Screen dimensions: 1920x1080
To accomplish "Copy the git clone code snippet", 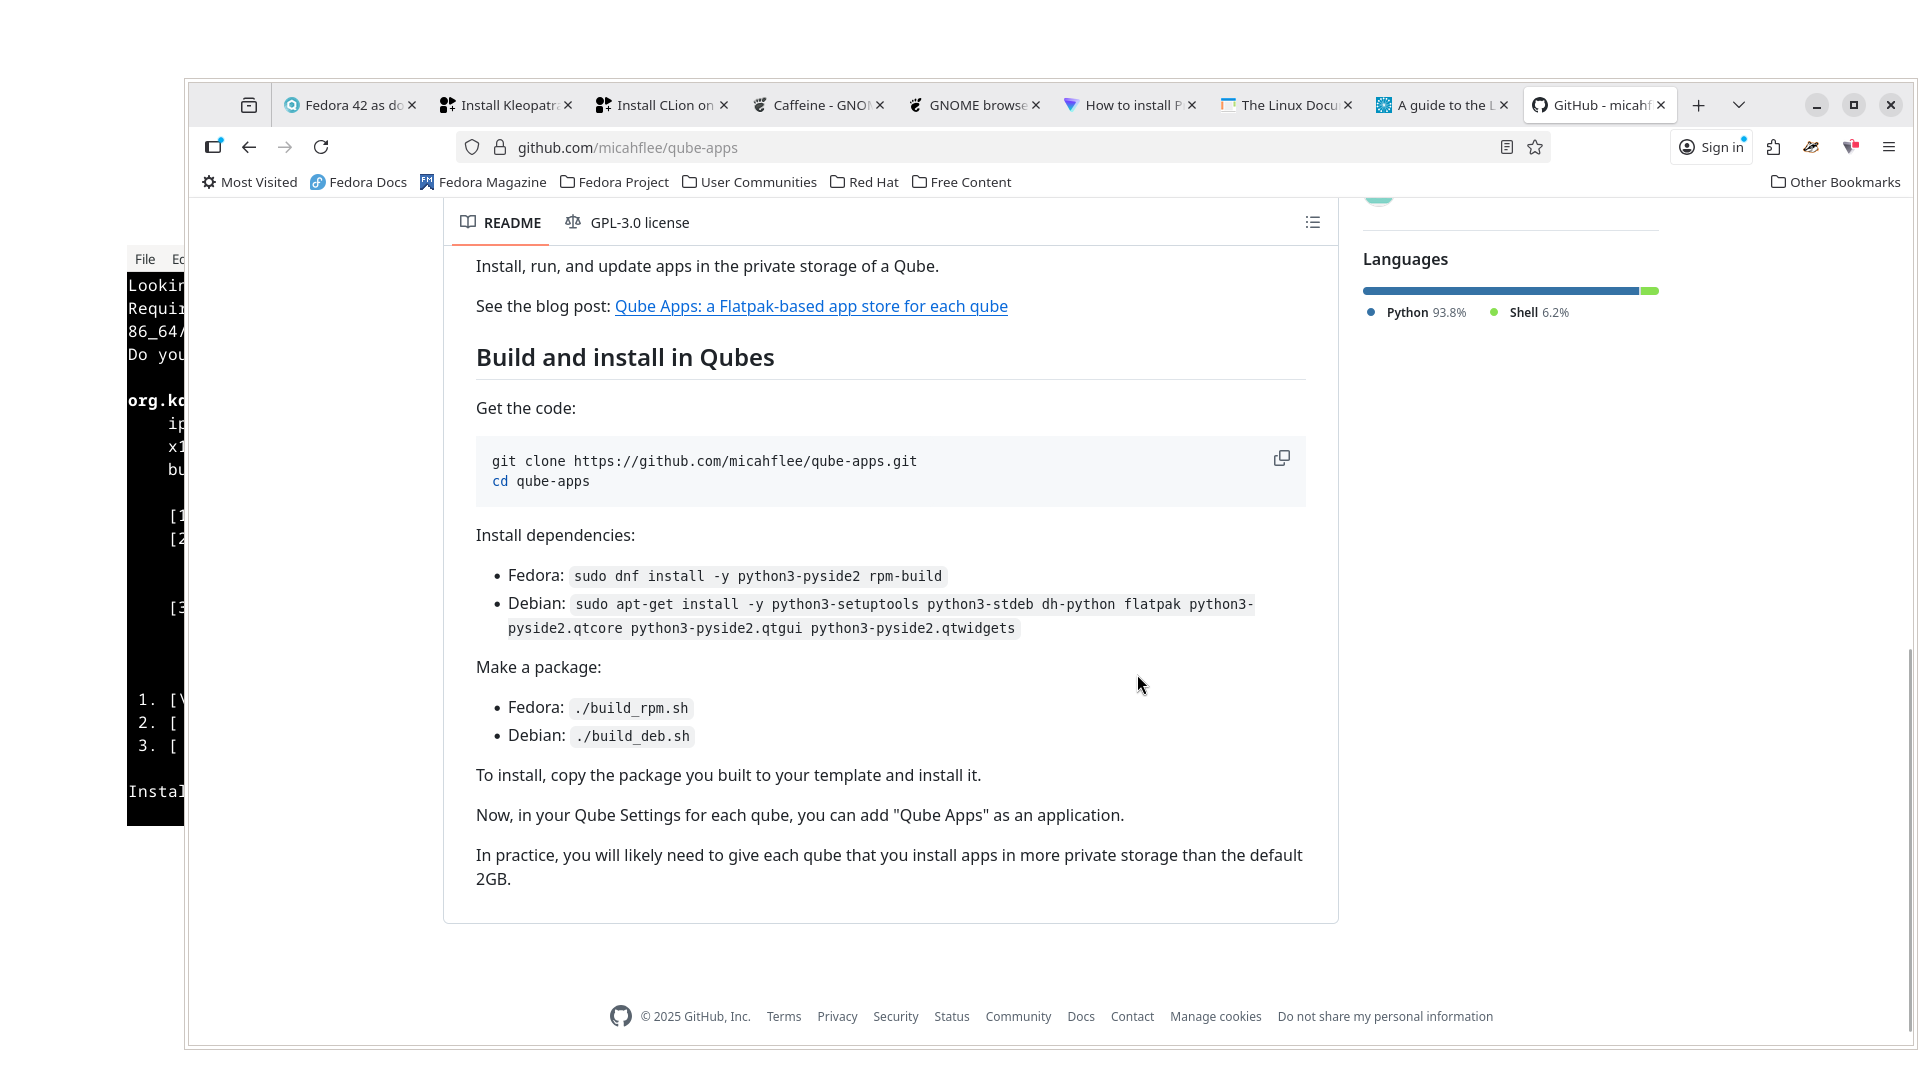I will (x=1281, y=458).
